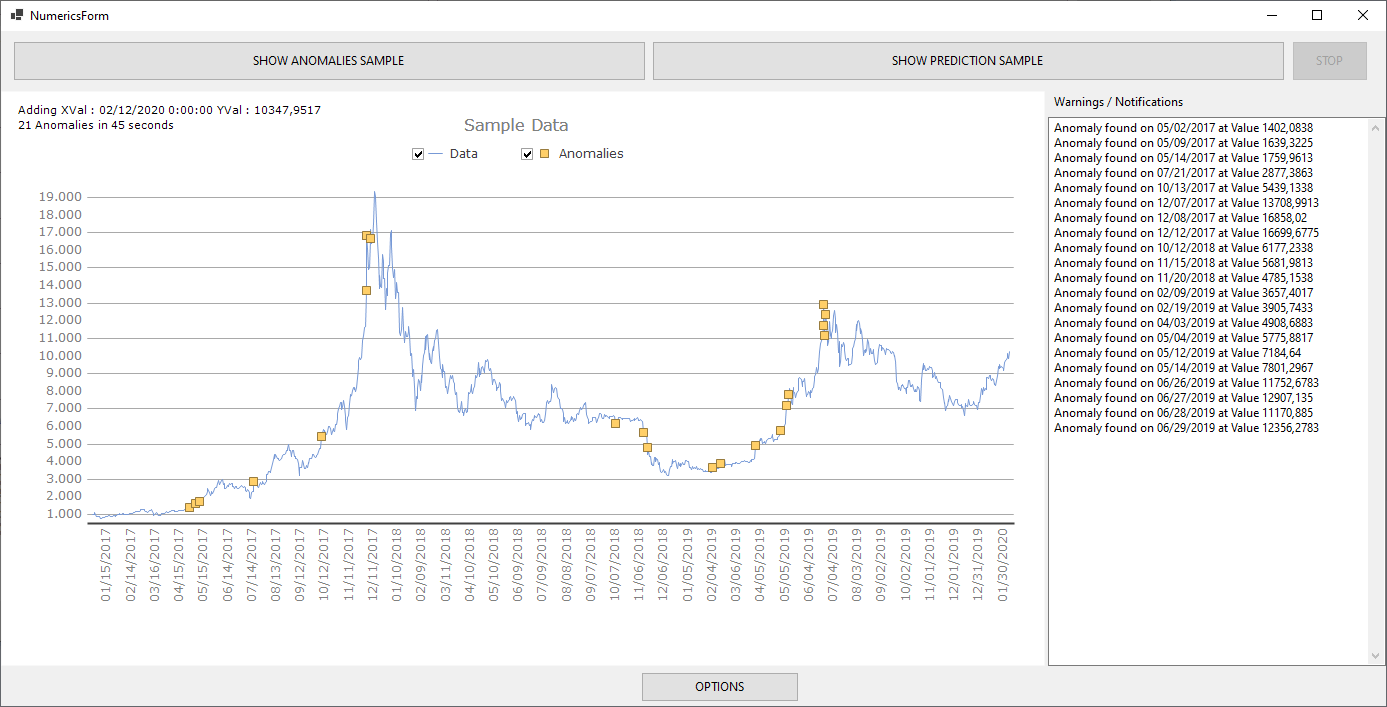1387x707 pixels.
Task: Open the OPTIONS button
Action: pyautogui.click(x=720, y=687)
